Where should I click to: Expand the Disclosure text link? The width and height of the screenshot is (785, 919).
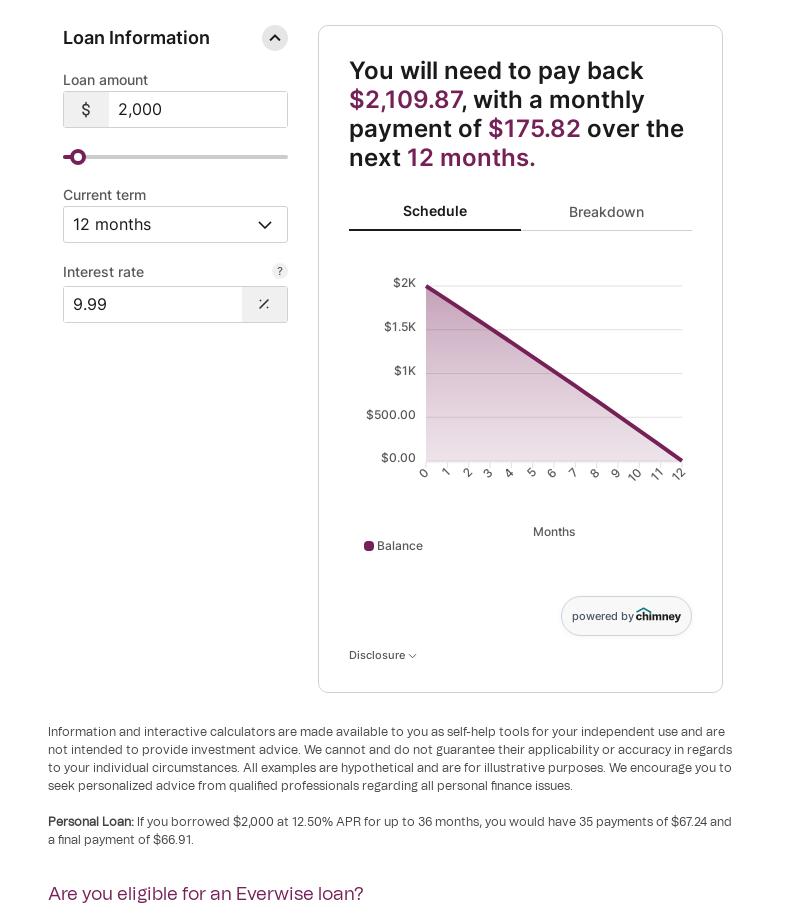tap(377, 655)
